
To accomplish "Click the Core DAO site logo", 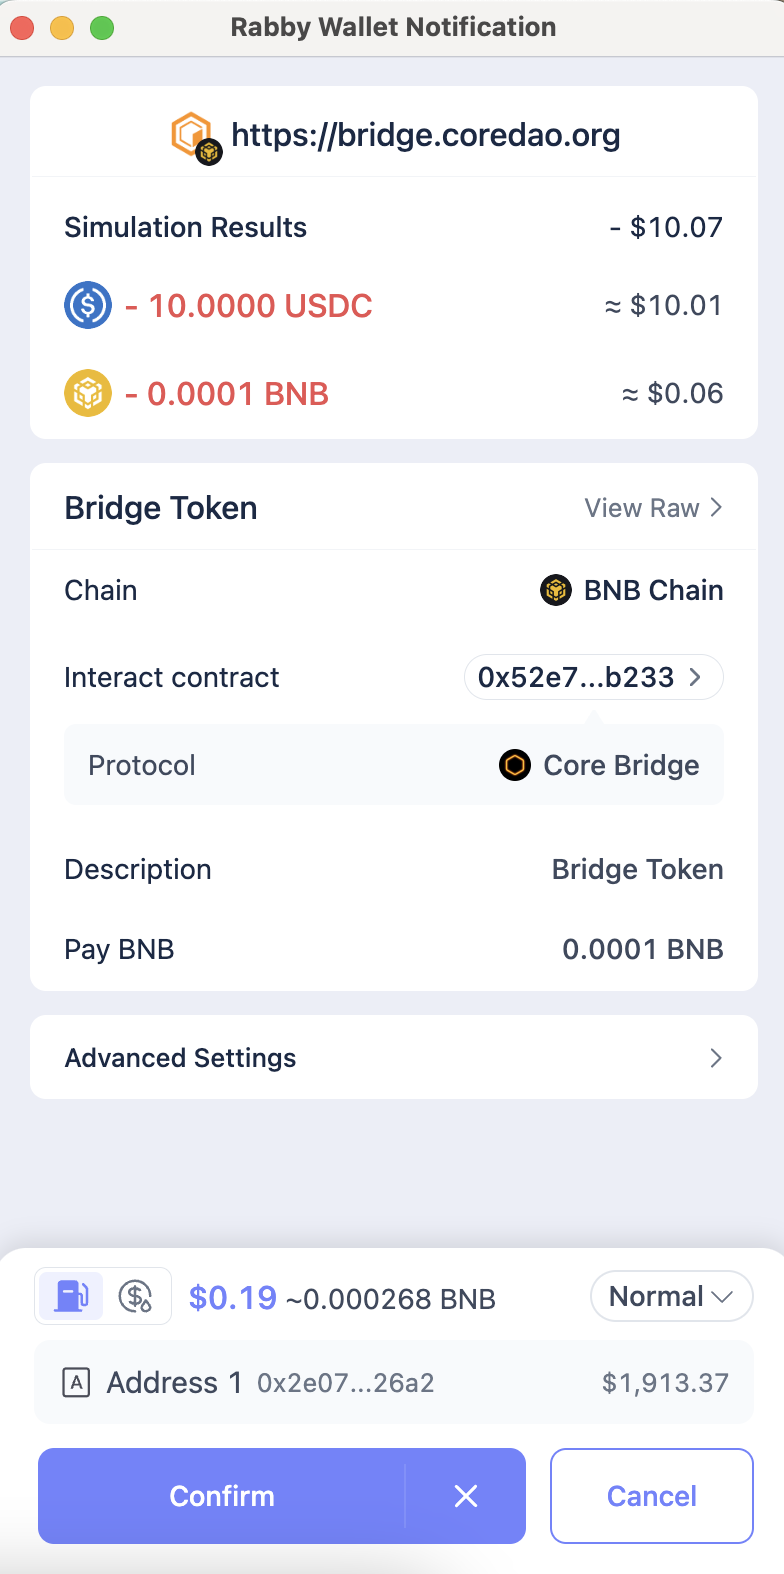I will (x=192, y=135).
